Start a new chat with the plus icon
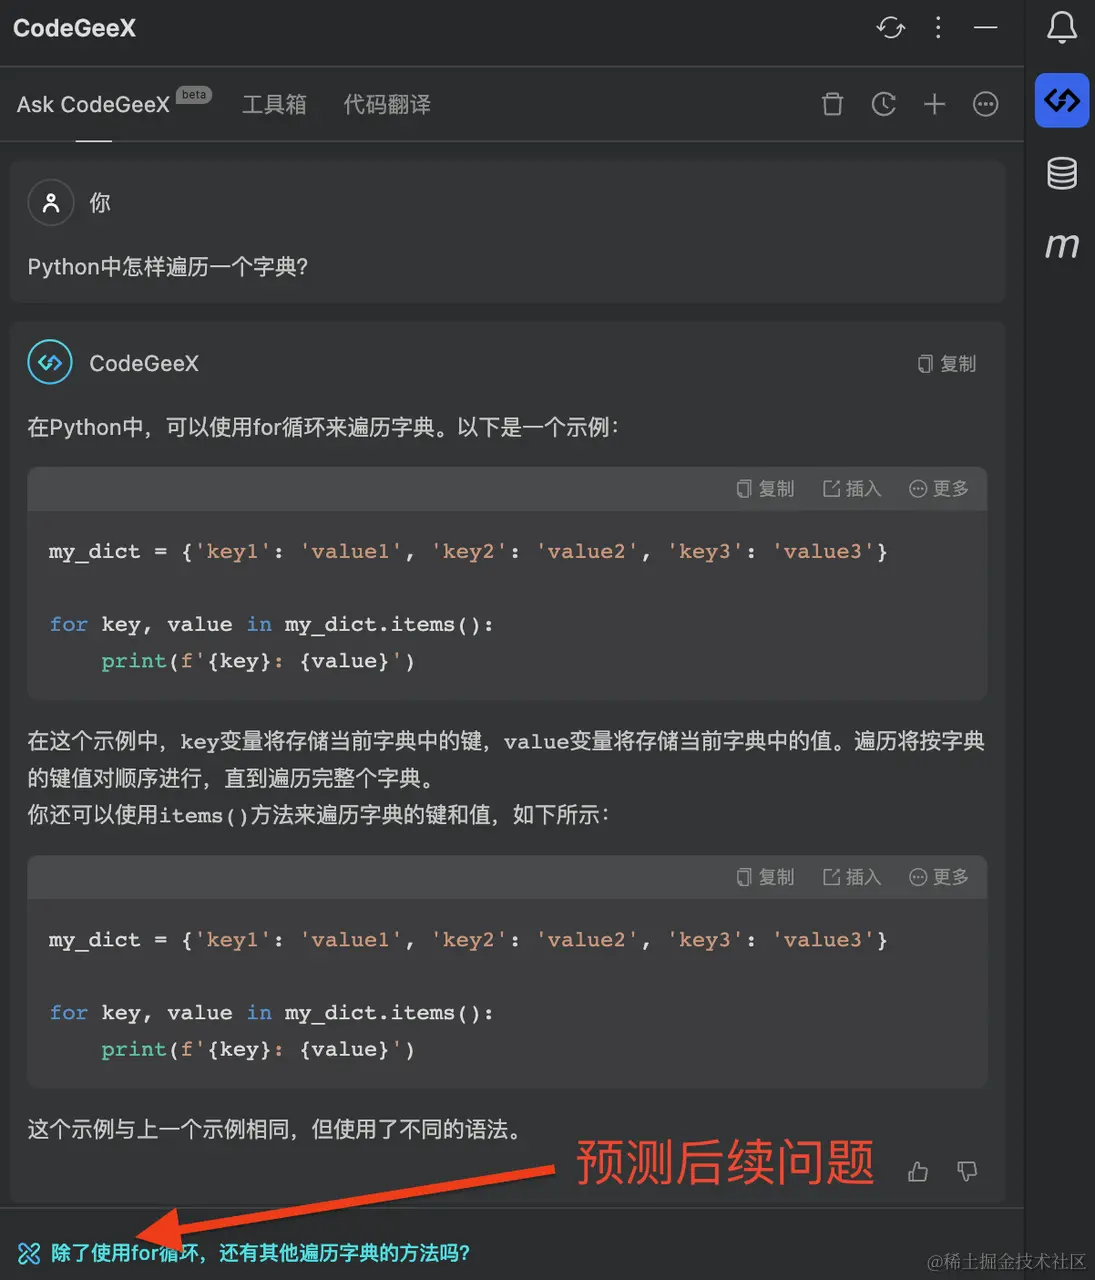 pos(934,104)
